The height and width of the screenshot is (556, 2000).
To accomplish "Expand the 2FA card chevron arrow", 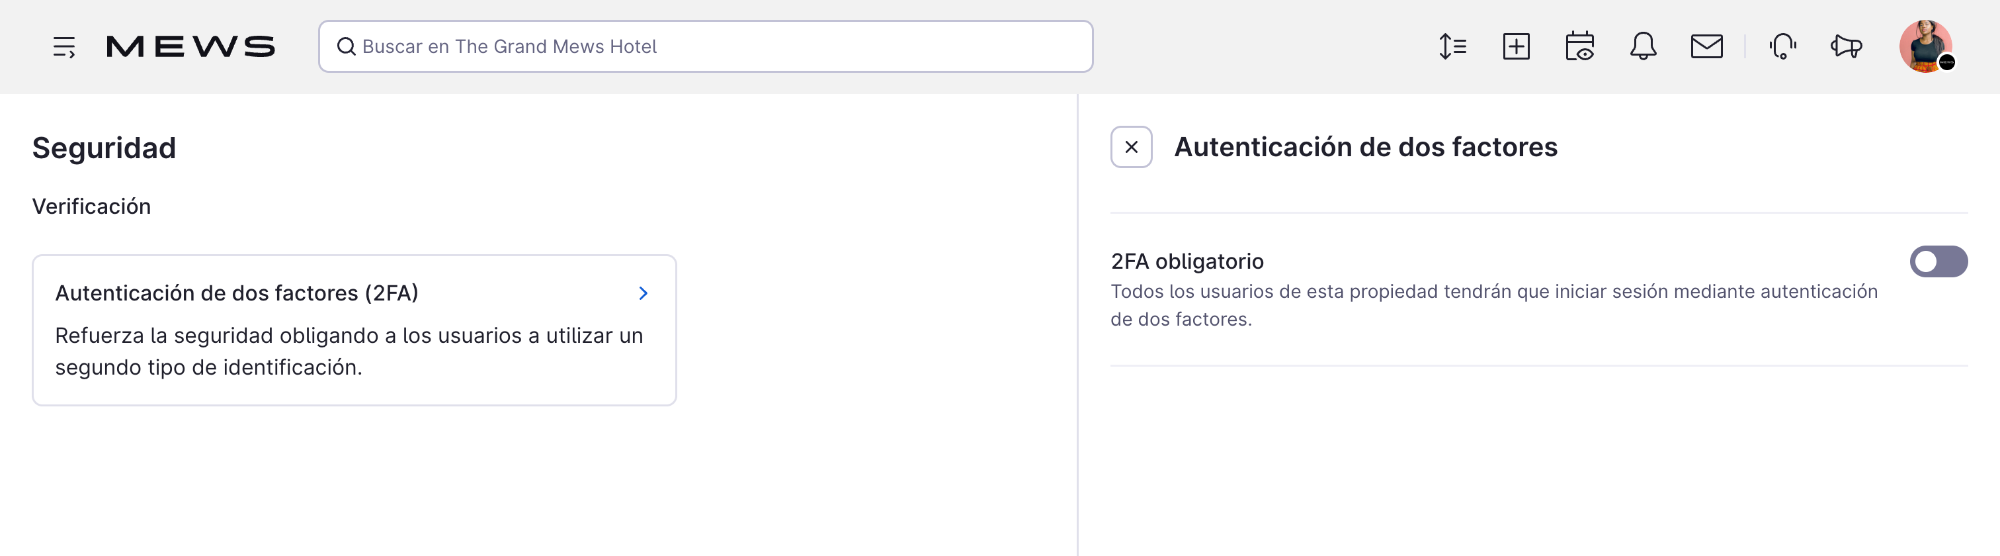I will tap(643, 293).
